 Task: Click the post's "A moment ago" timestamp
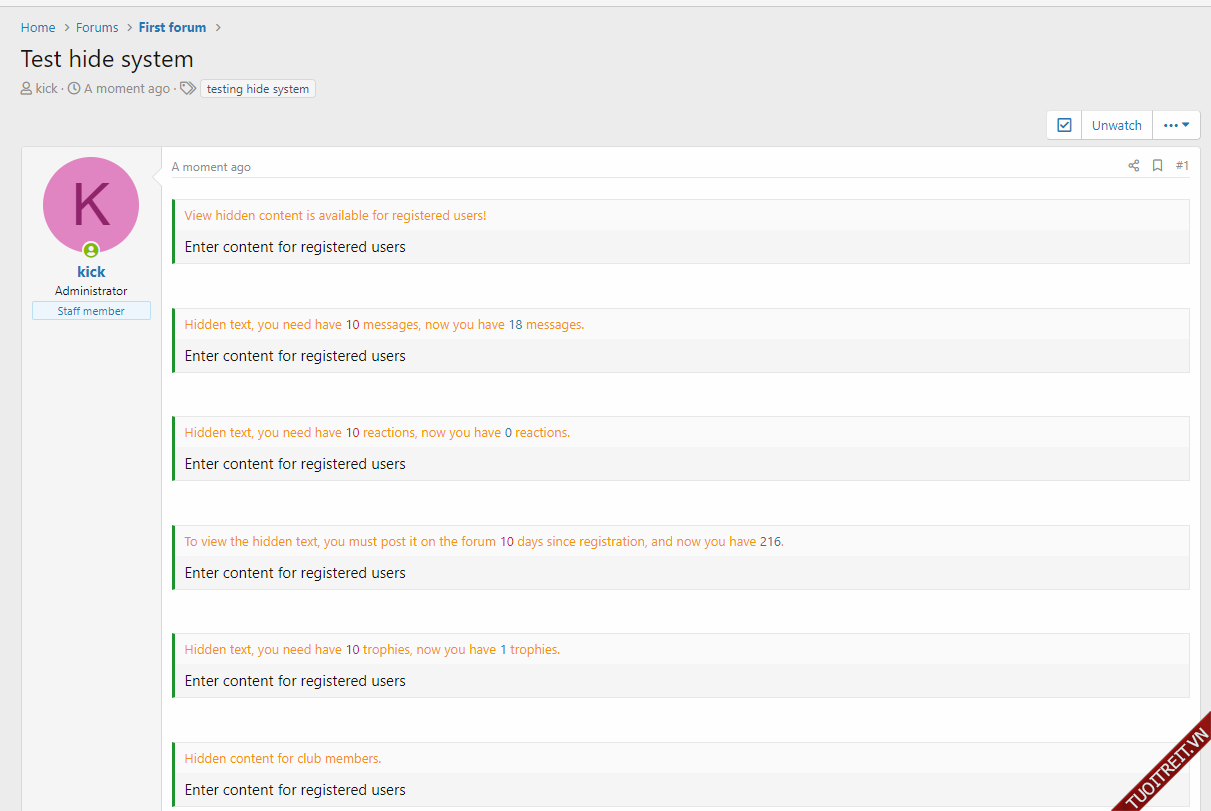211,167
